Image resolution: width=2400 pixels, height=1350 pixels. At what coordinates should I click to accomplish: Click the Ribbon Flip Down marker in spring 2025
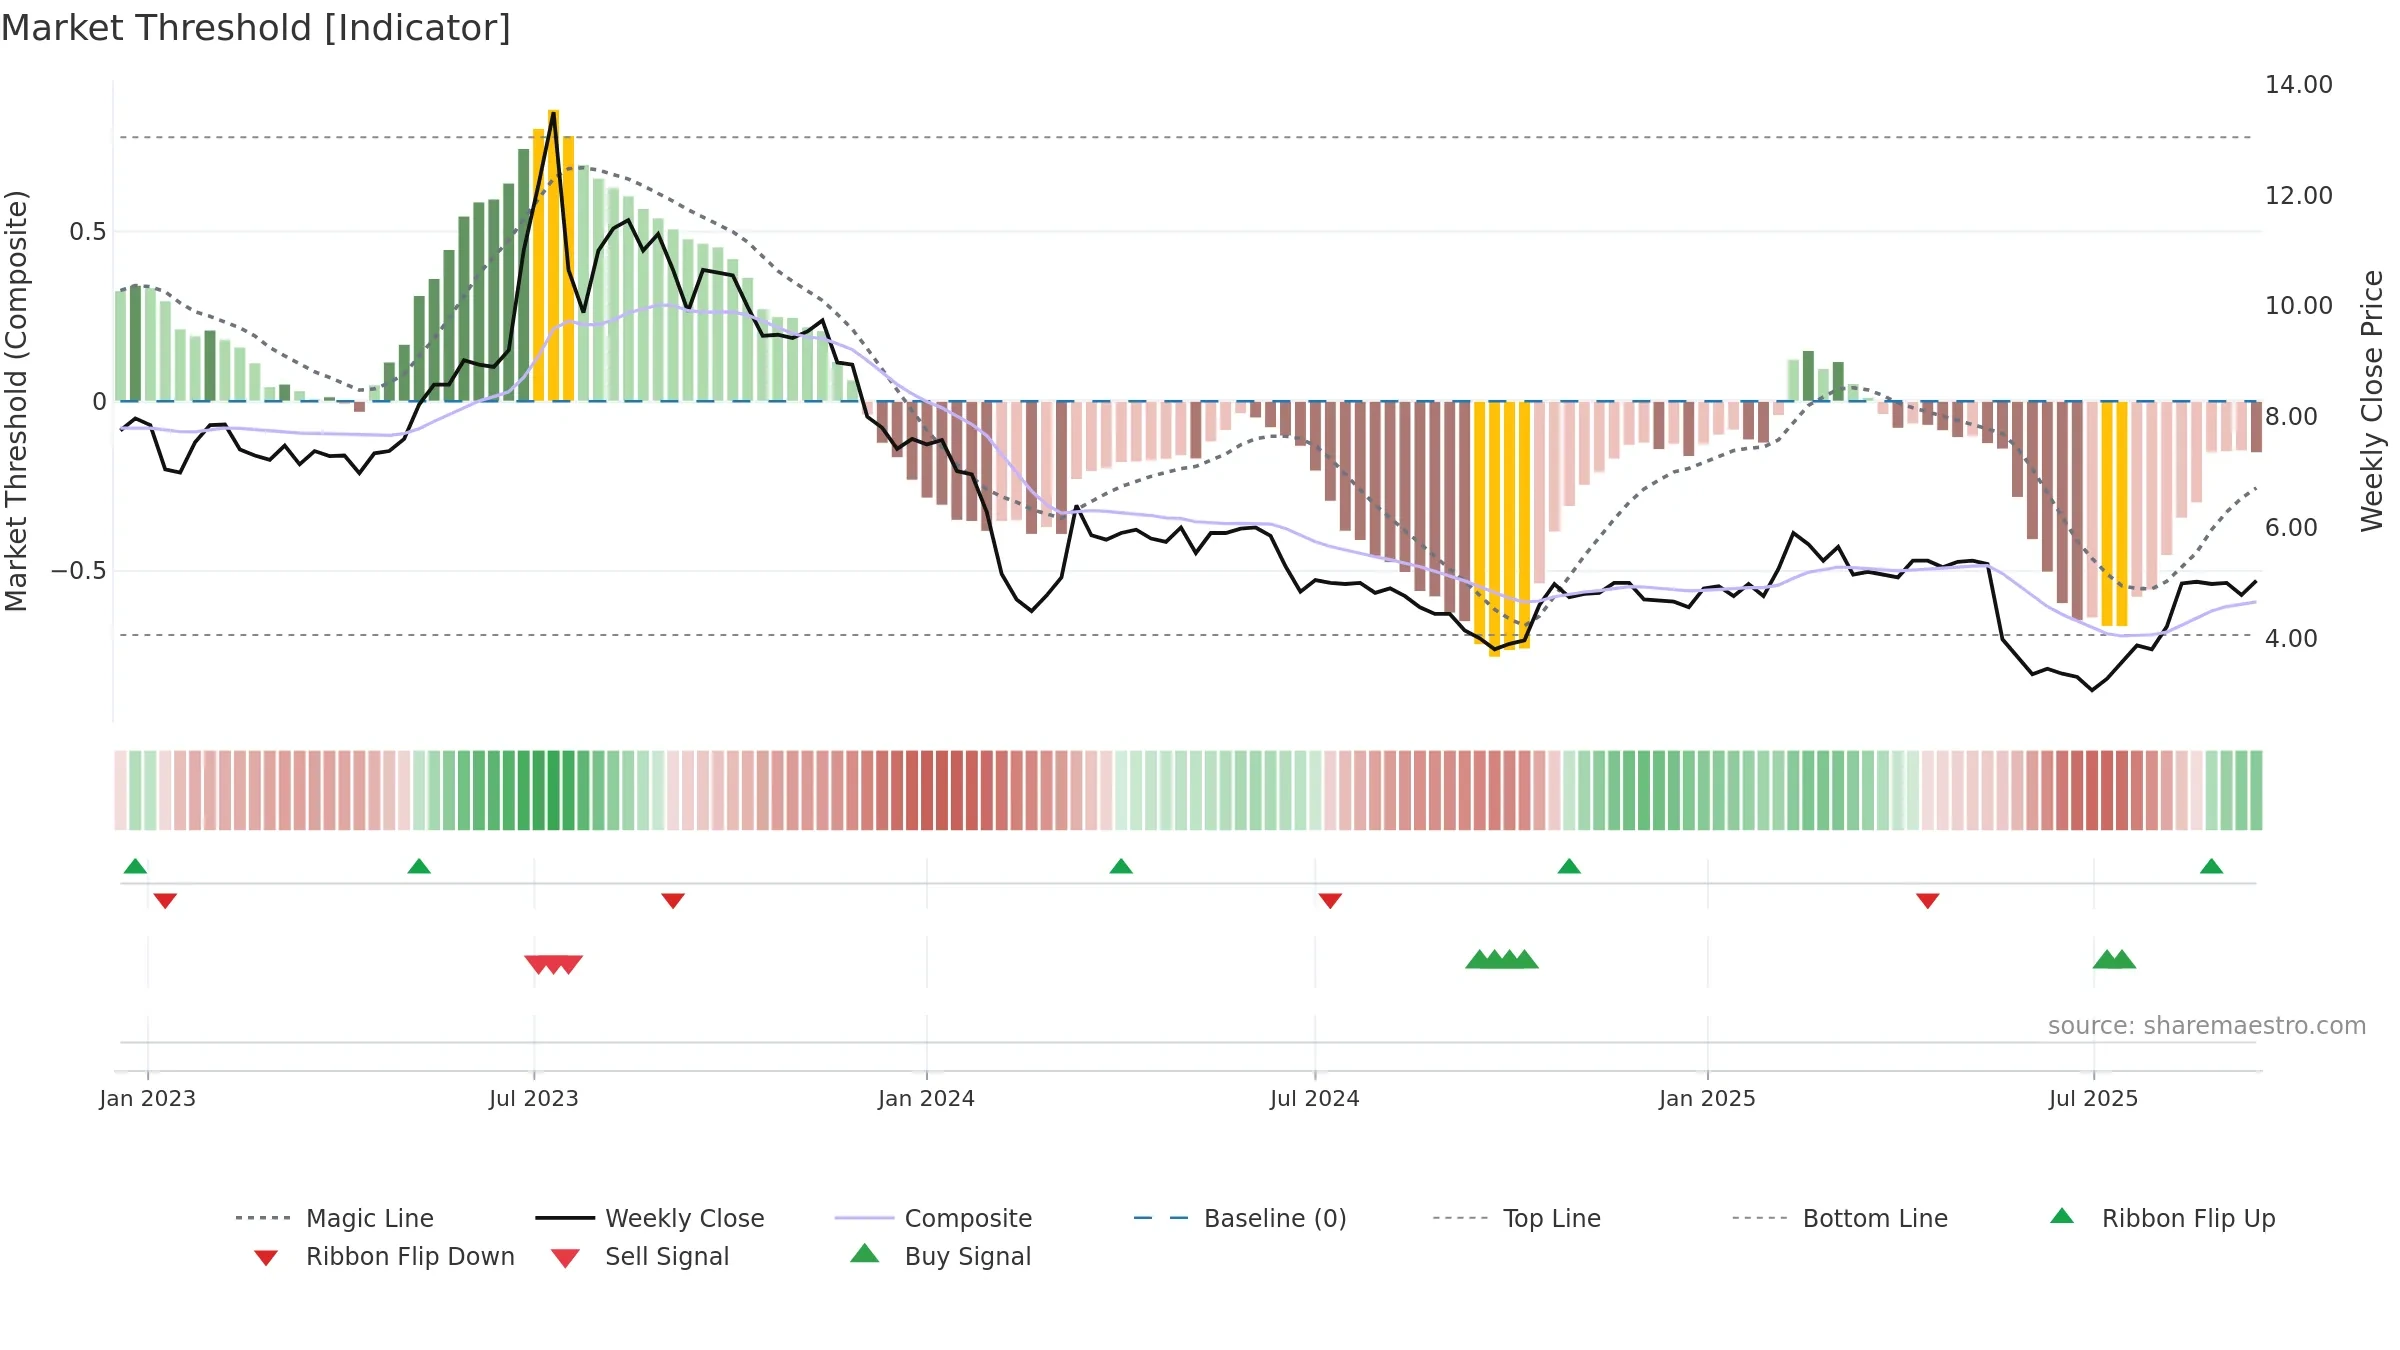click(1928, 901)
